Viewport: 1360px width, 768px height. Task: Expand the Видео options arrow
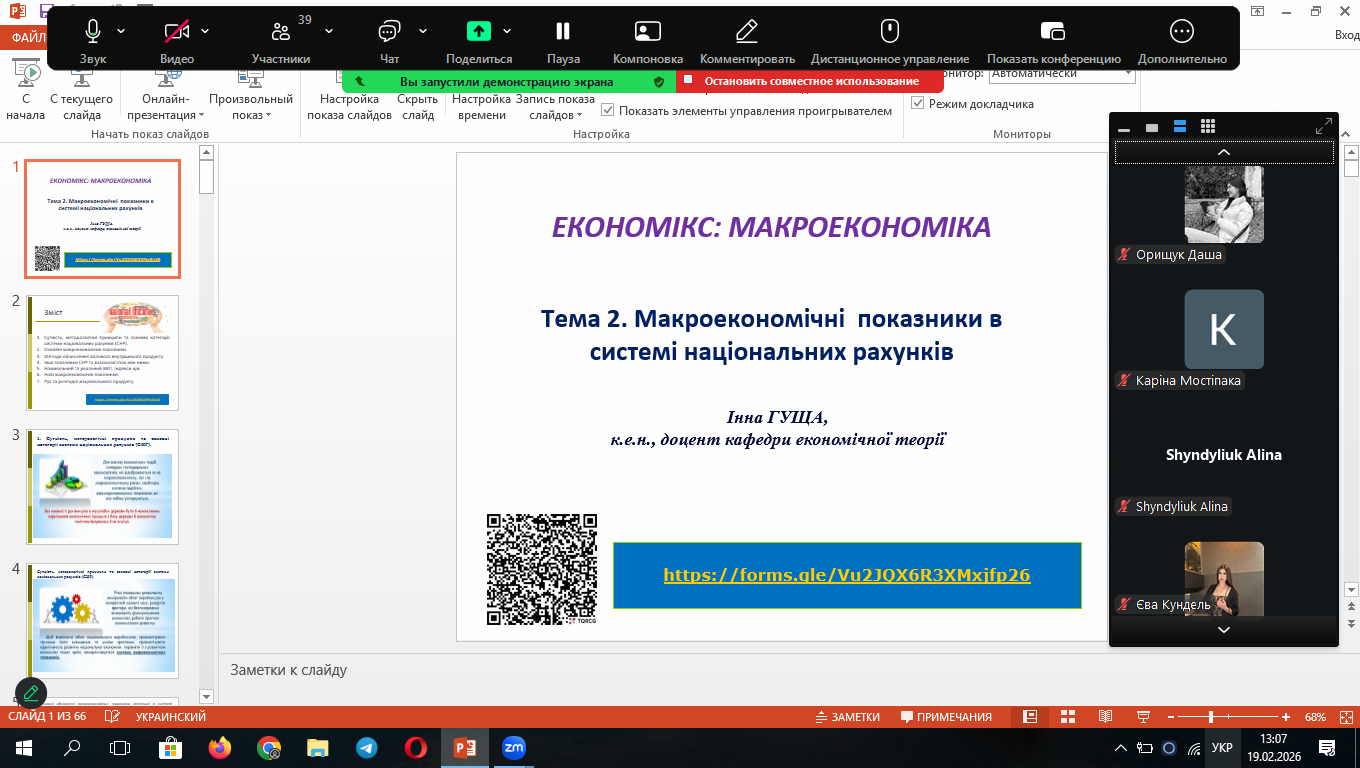[x=205, y=31]
